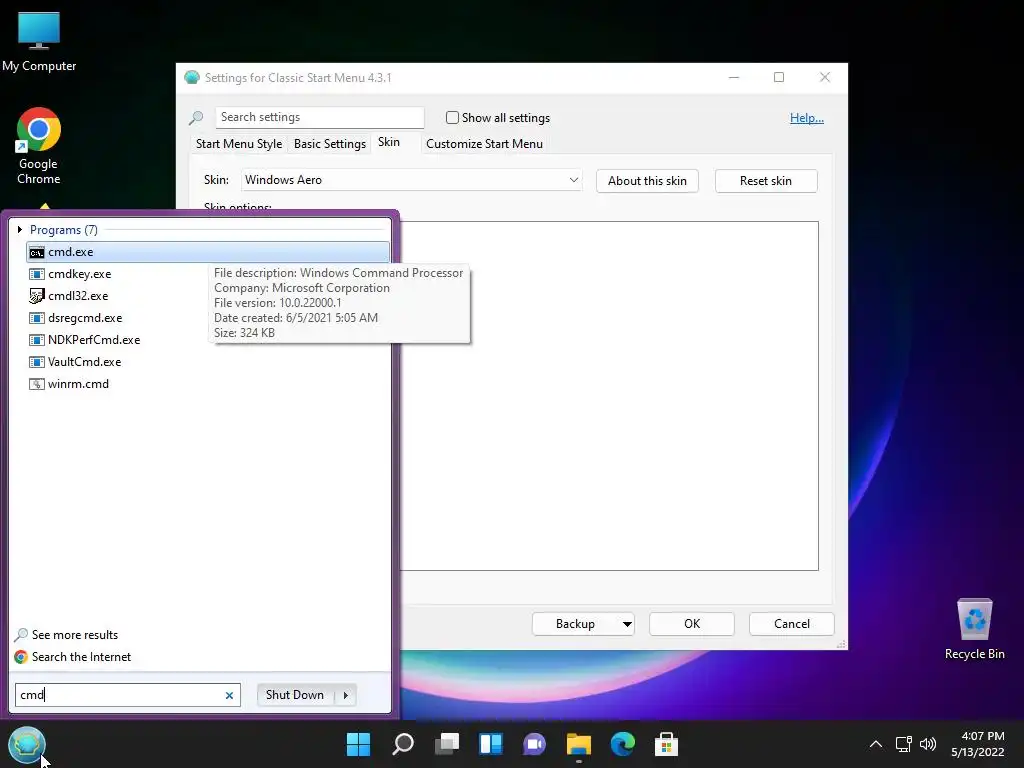Screen dimensions: 1024x768
Task: Enable the Show all settings checkbox
Action: click(x=452, y=118)
